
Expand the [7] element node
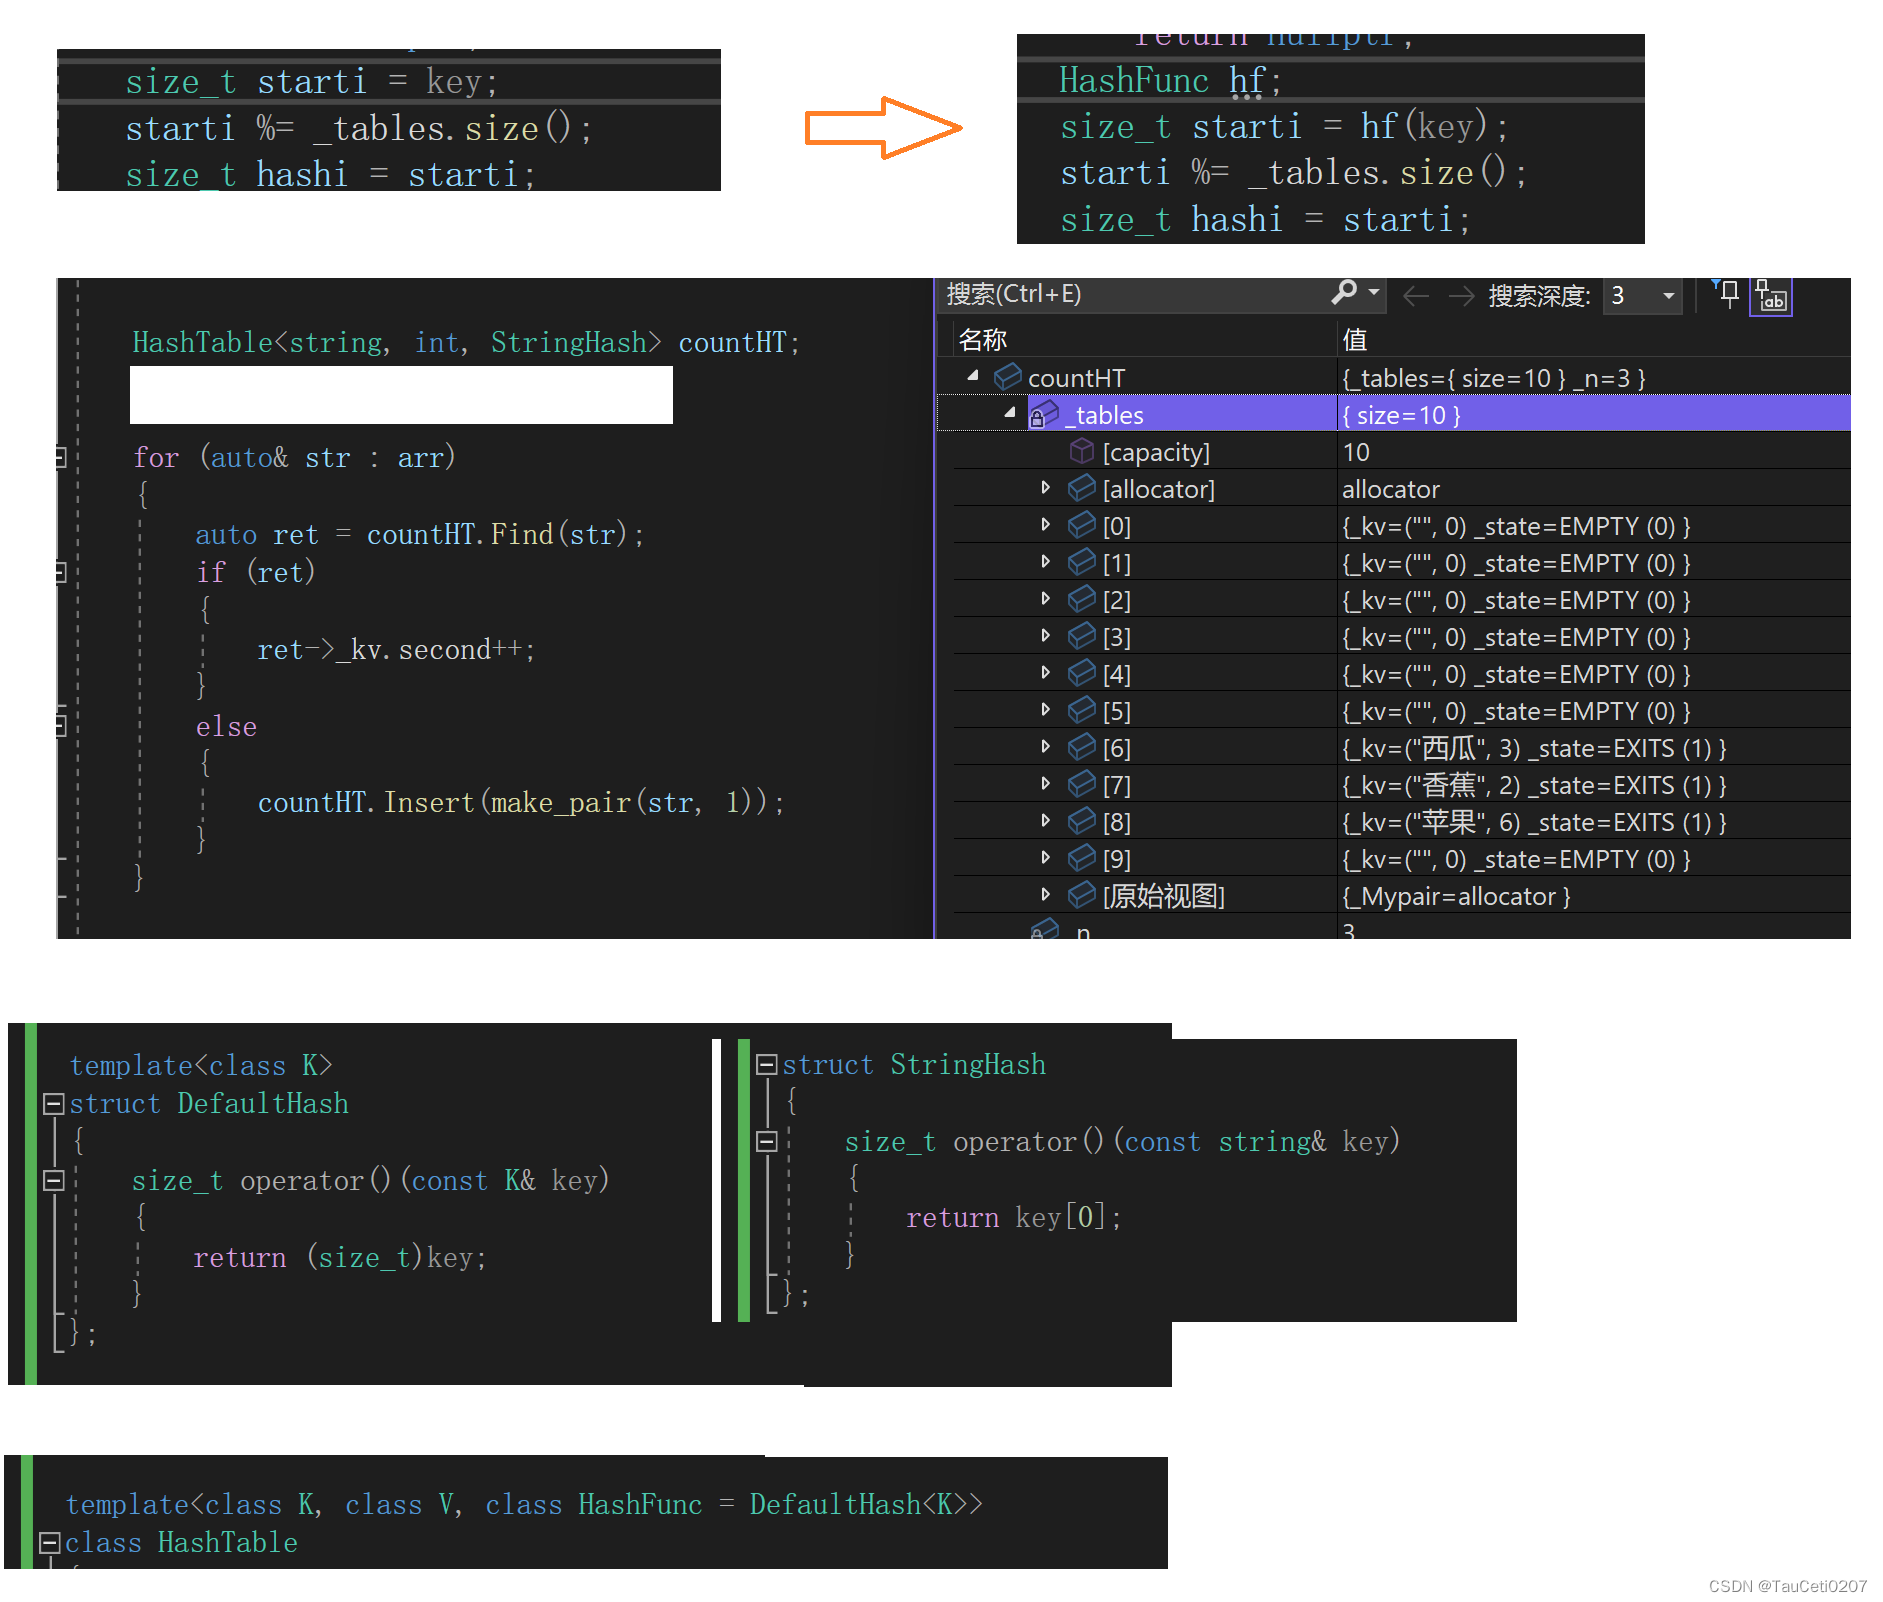1045,783
